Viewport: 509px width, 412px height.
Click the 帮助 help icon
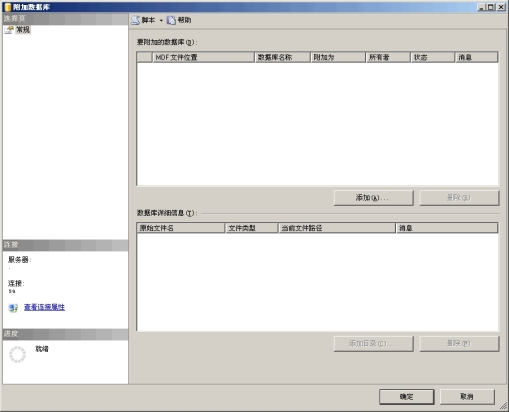pyautogui.click(x=171, y=20)
